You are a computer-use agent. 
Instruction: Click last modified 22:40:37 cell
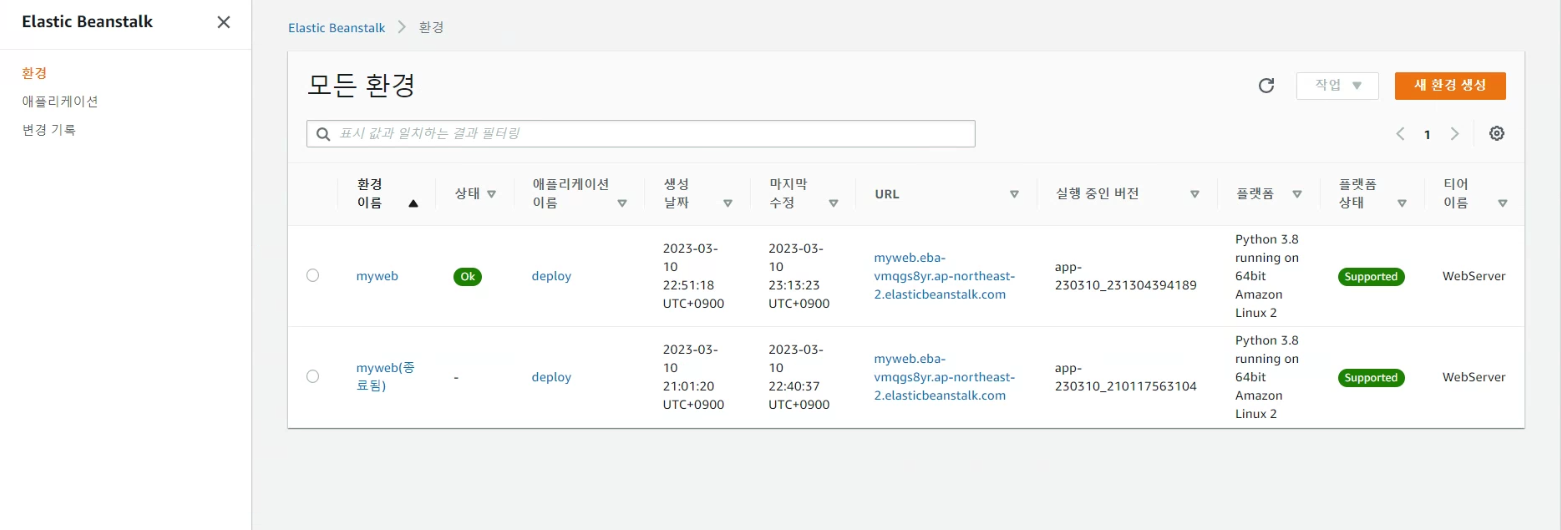tap(798, 377)
